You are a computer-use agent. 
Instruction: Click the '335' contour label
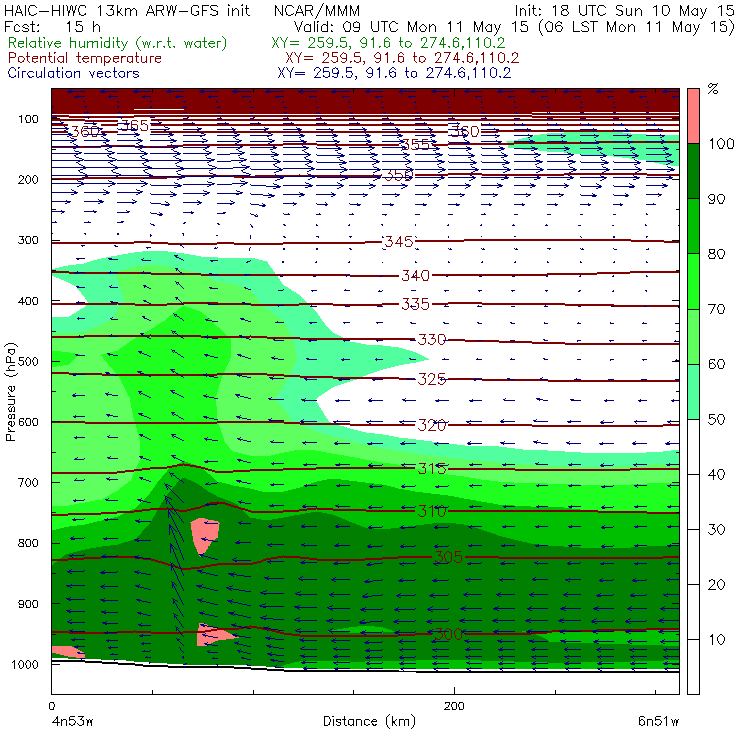tap(416, 304)
